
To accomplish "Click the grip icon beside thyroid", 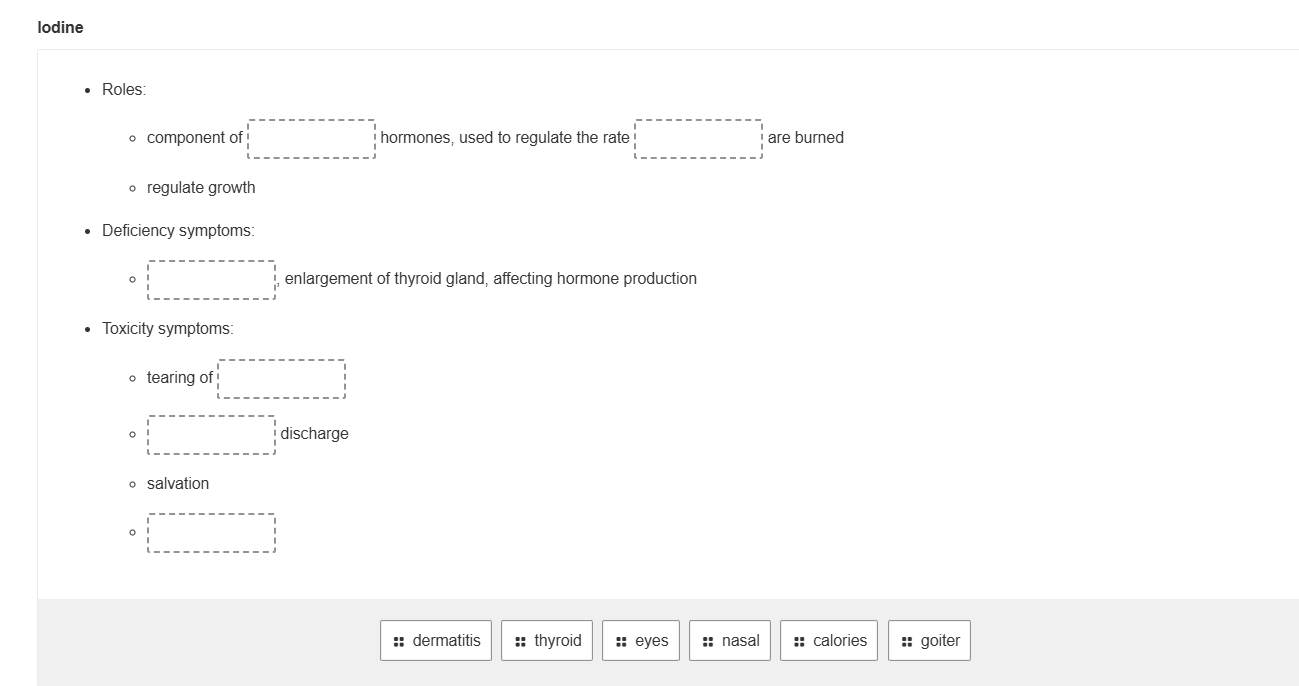I will (520, 641).
